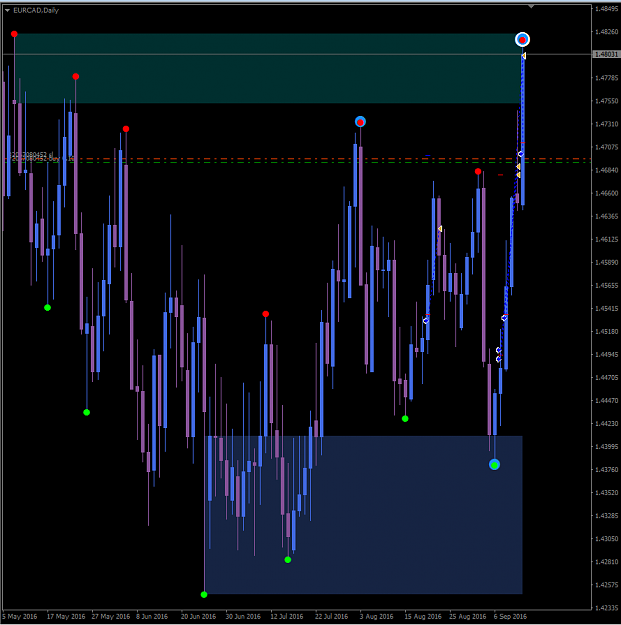621x625 pixels.
Task: Click price scale label 1.43050
Action: (x=606, y=539)
